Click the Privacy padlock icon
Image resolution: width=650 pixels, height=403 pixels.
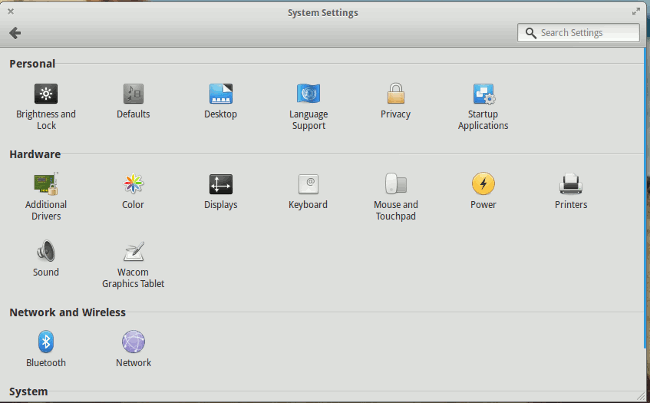point(395,95)
